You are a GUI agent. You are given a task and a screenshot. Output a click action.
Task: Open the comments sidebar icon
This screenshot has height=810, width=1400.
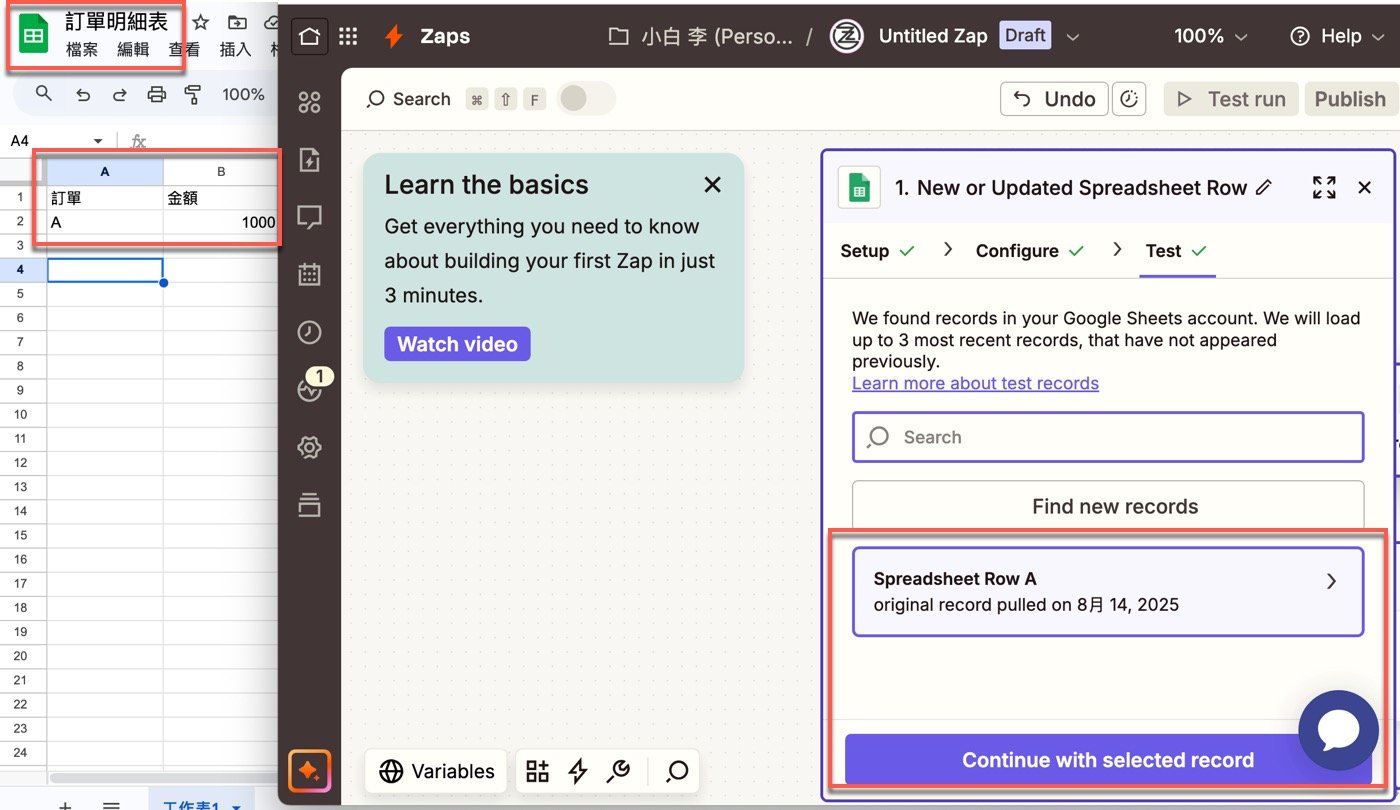(x=309, y=217)
